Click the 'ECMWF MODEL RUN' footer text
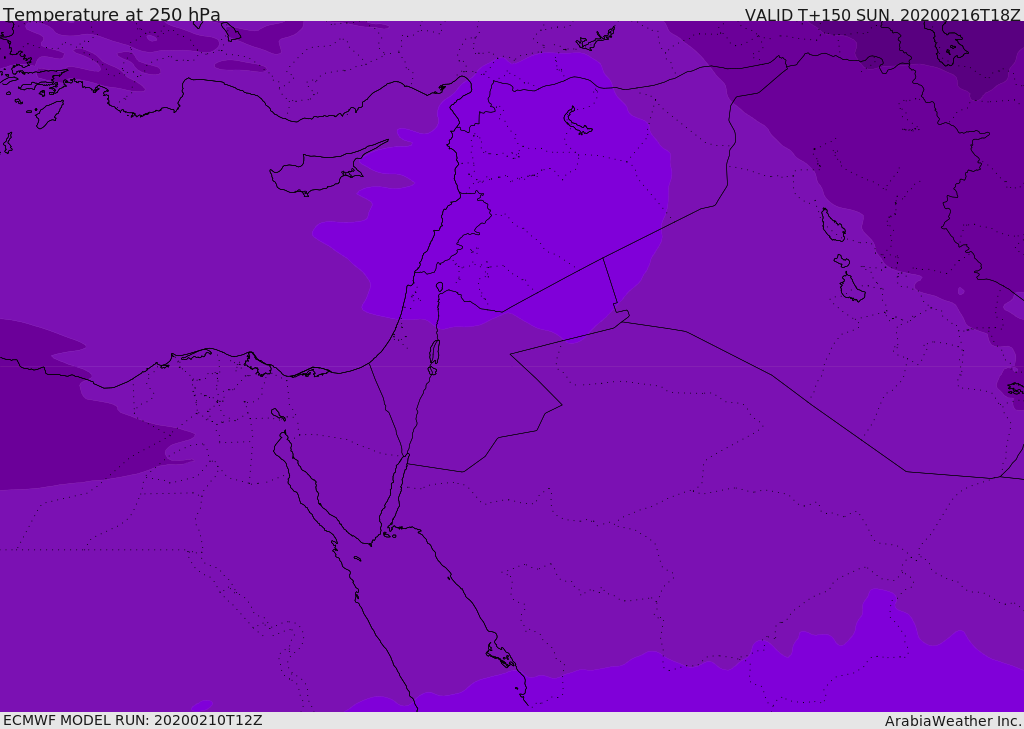Viewport: 1024px width, 729px height. tap(132, 720)
